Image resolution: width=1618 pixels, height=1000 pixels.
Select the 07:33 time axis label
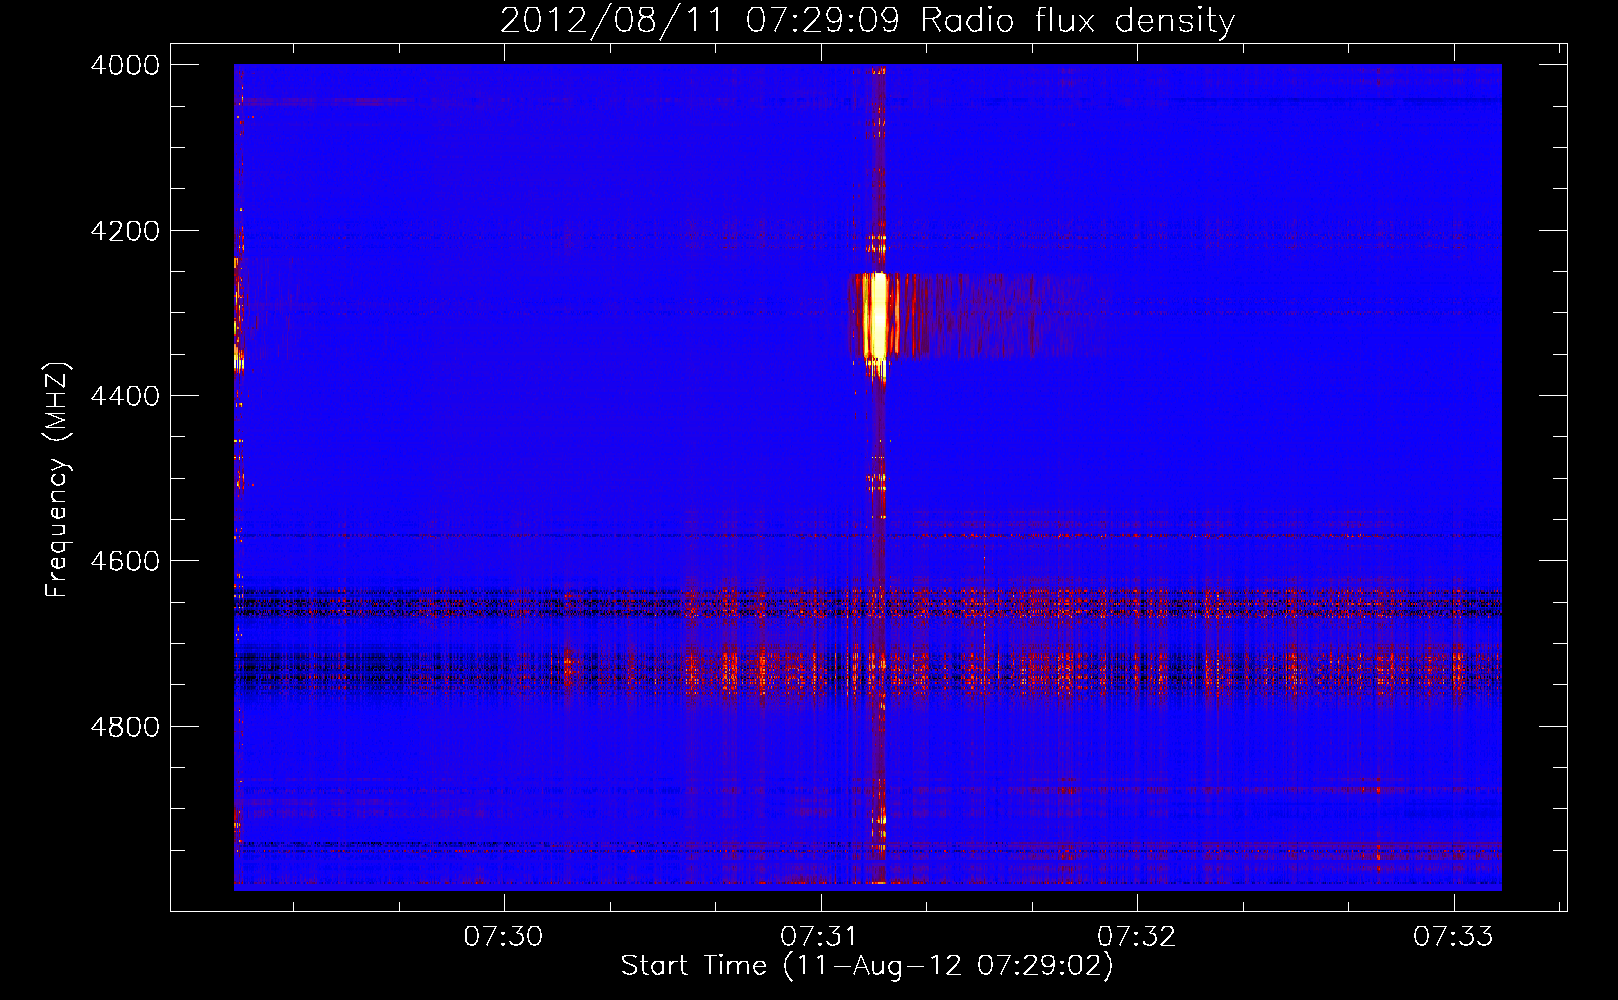click(x=1453, y=937)
